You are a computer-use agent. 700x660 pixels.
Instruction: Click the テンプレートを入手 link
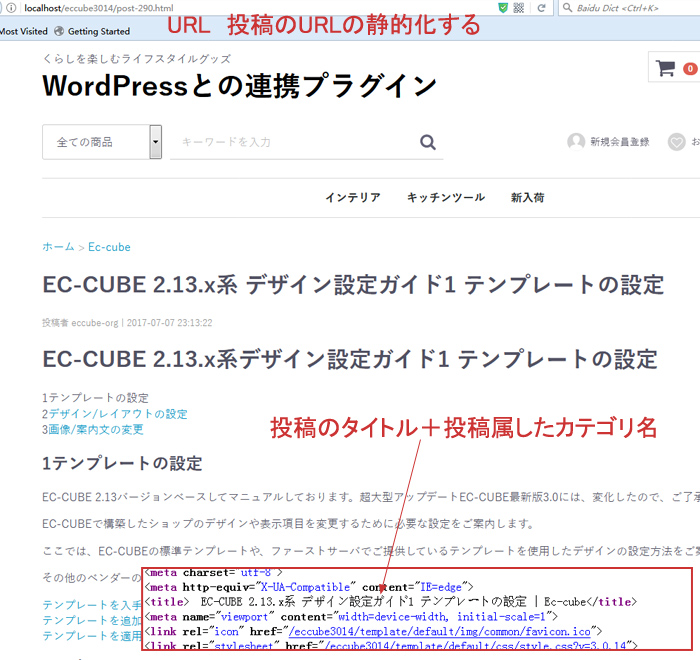pyautogui.click(x=92, y=605)
